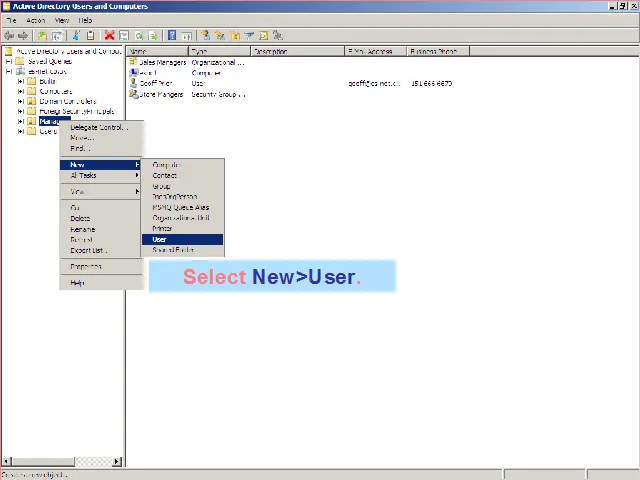Click the Back arrow toolbar icon
Image resolution: width=640 pixels, height=480 pixels.
click(x=9, y=36)
